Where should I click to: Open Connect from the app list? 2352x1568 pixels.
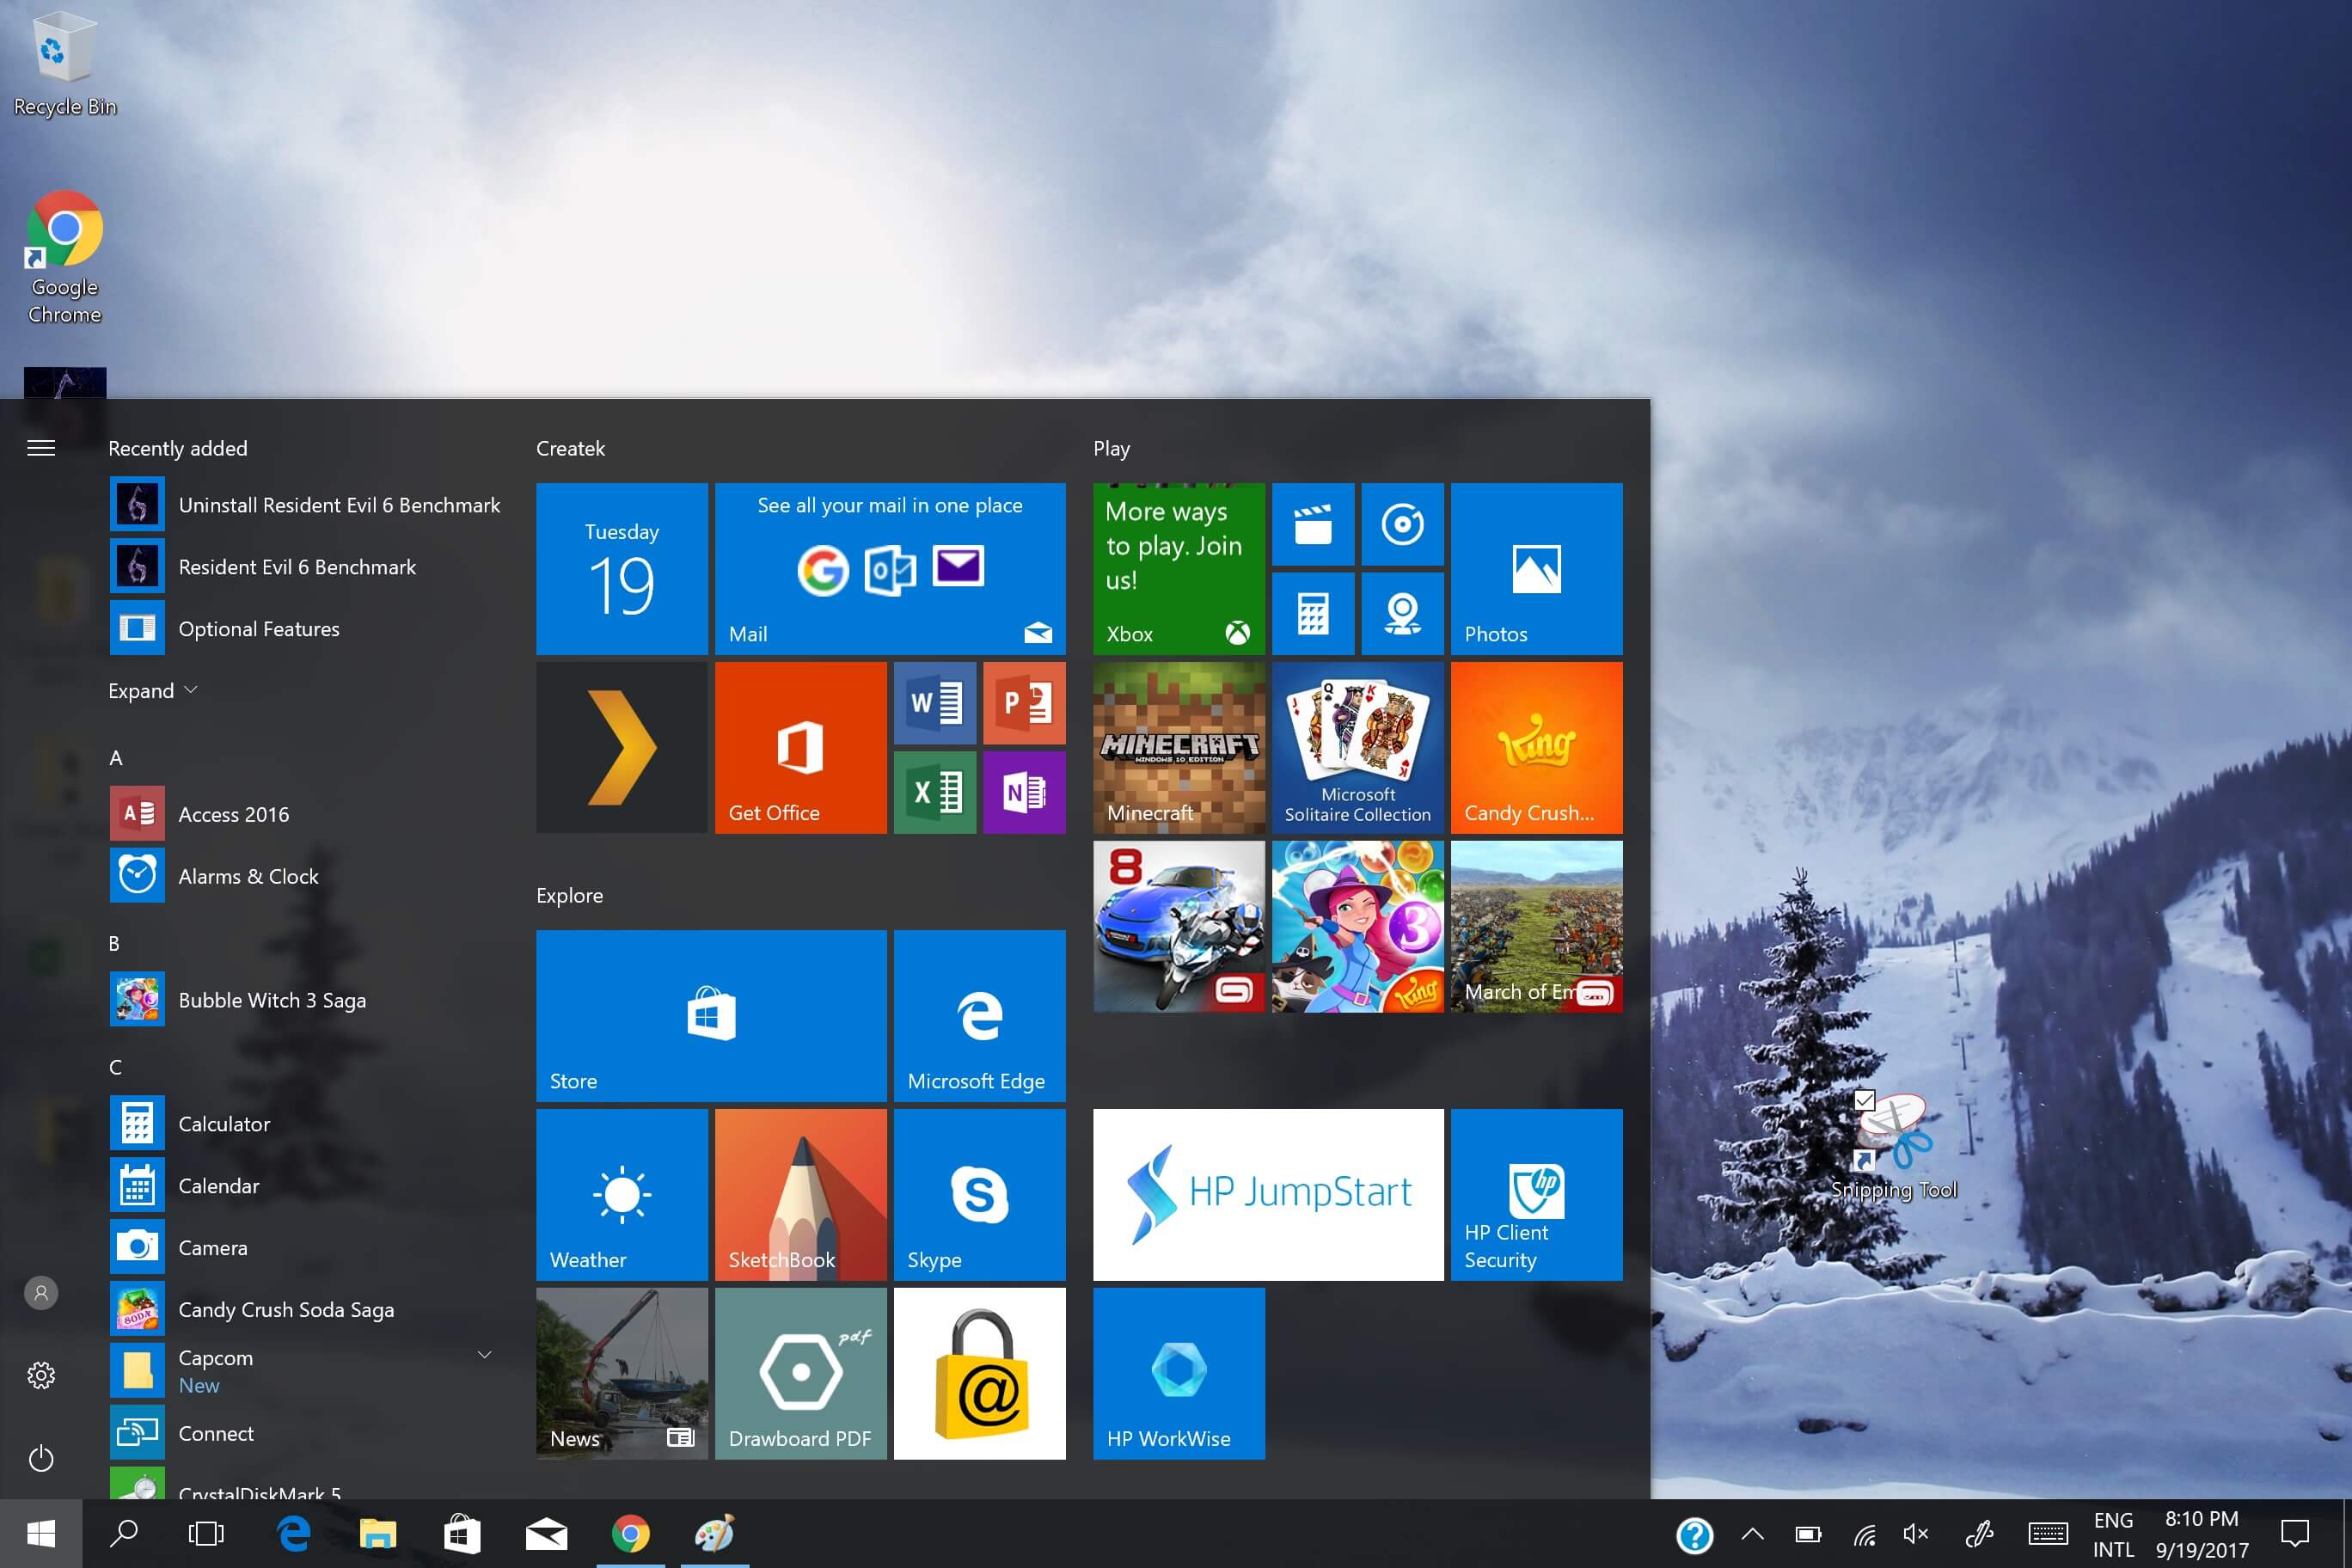click(x=306, y=1433)
